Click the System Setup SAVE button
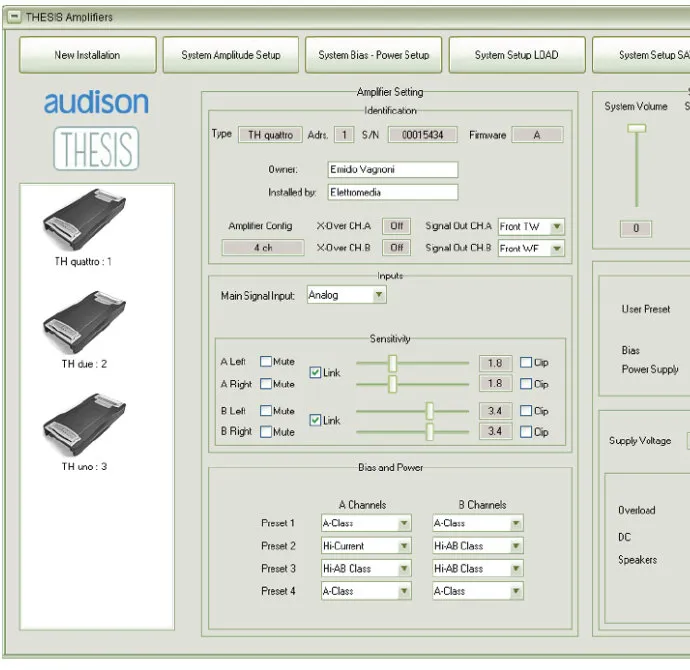Image resolution: width=690 pixels, height=670 pixels. 642,55
